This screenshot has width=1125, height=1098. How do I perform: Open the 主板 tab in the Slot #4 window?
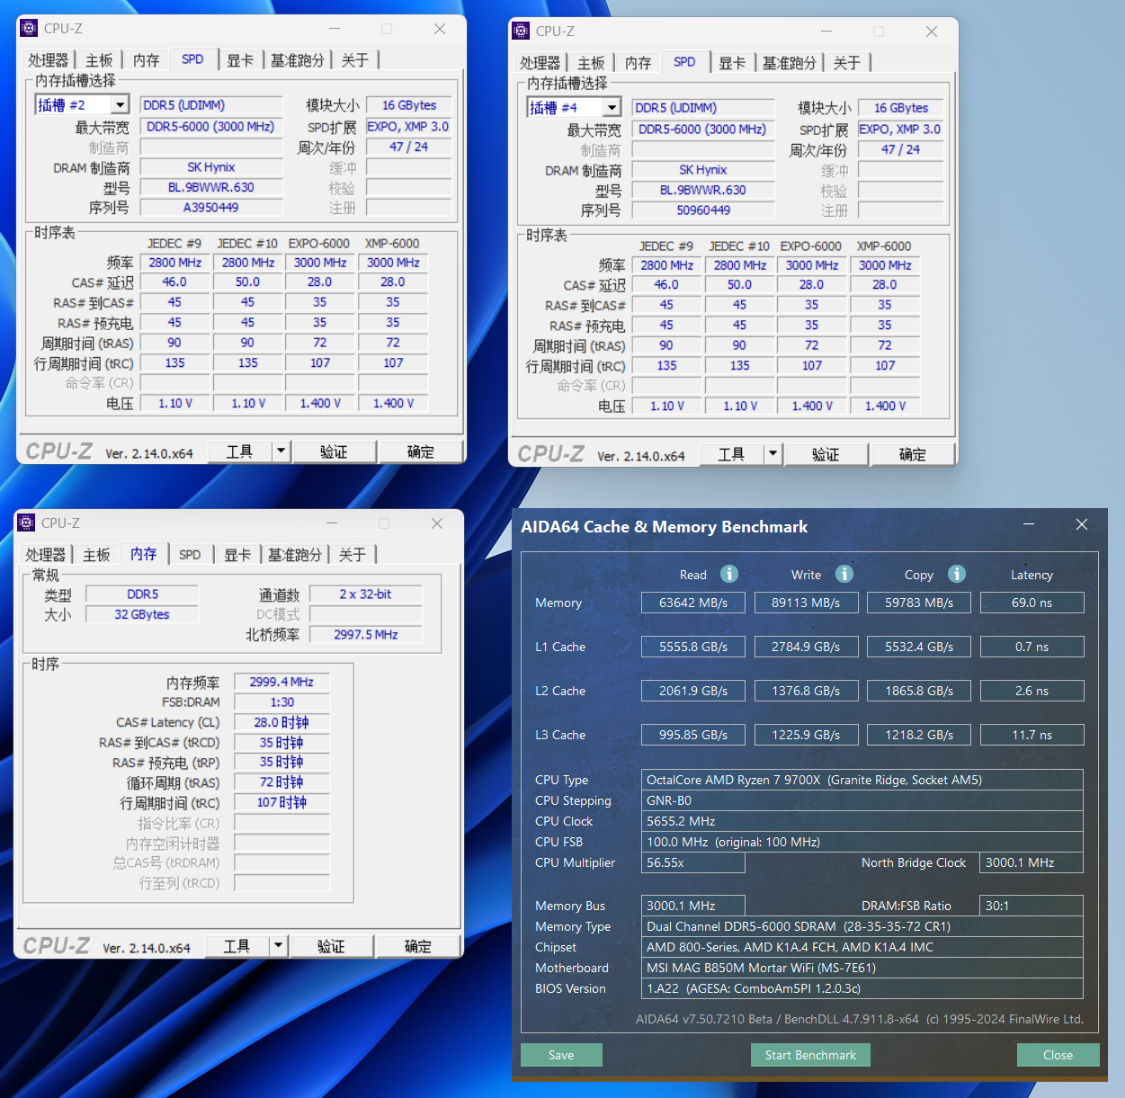click(x=590, y=63)
